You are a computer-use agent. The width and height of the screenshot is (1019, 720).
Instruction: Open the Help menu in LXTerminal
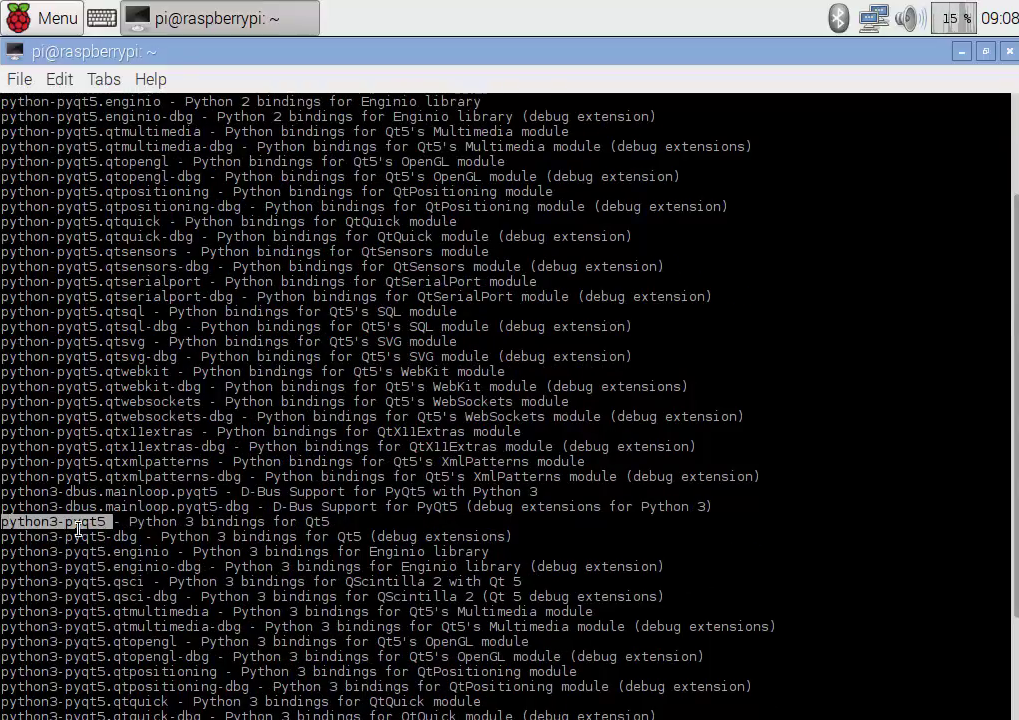click(150, 79)
